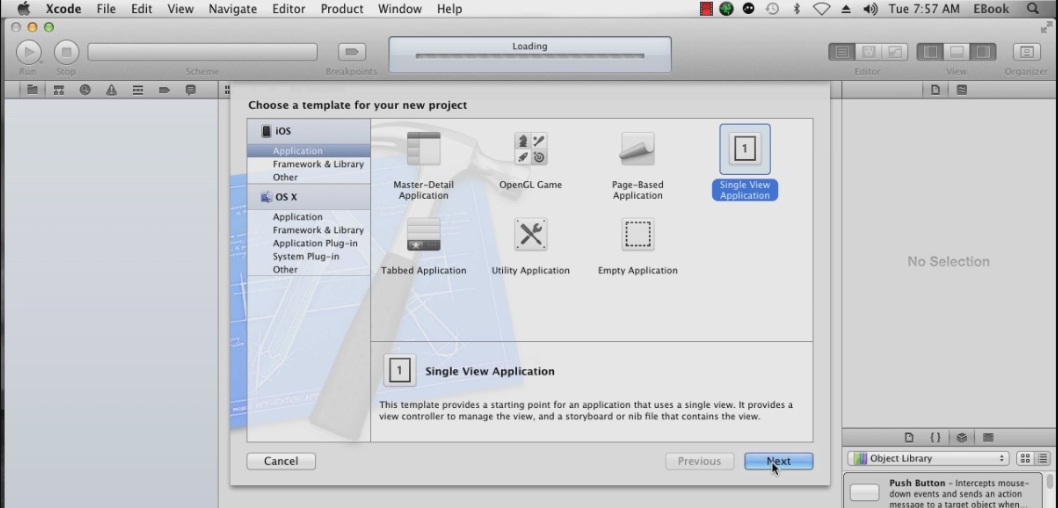Open the Scheme selector field
The height and width of the screenshot is (508, 1058).
(x=202, y=52)
